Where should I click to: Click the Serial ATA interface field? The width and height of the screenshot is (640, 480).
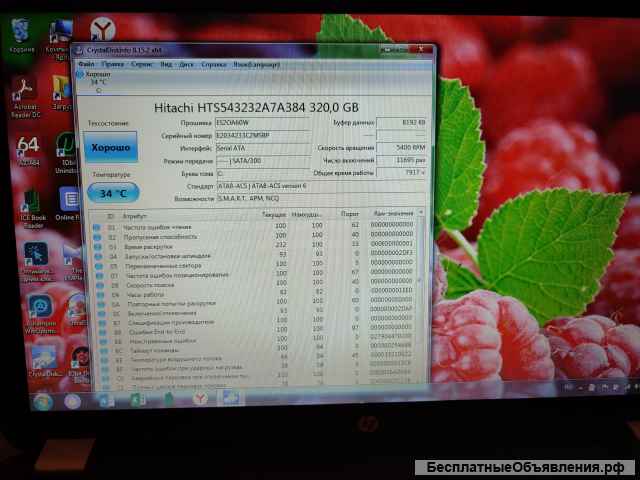[263, 148]
